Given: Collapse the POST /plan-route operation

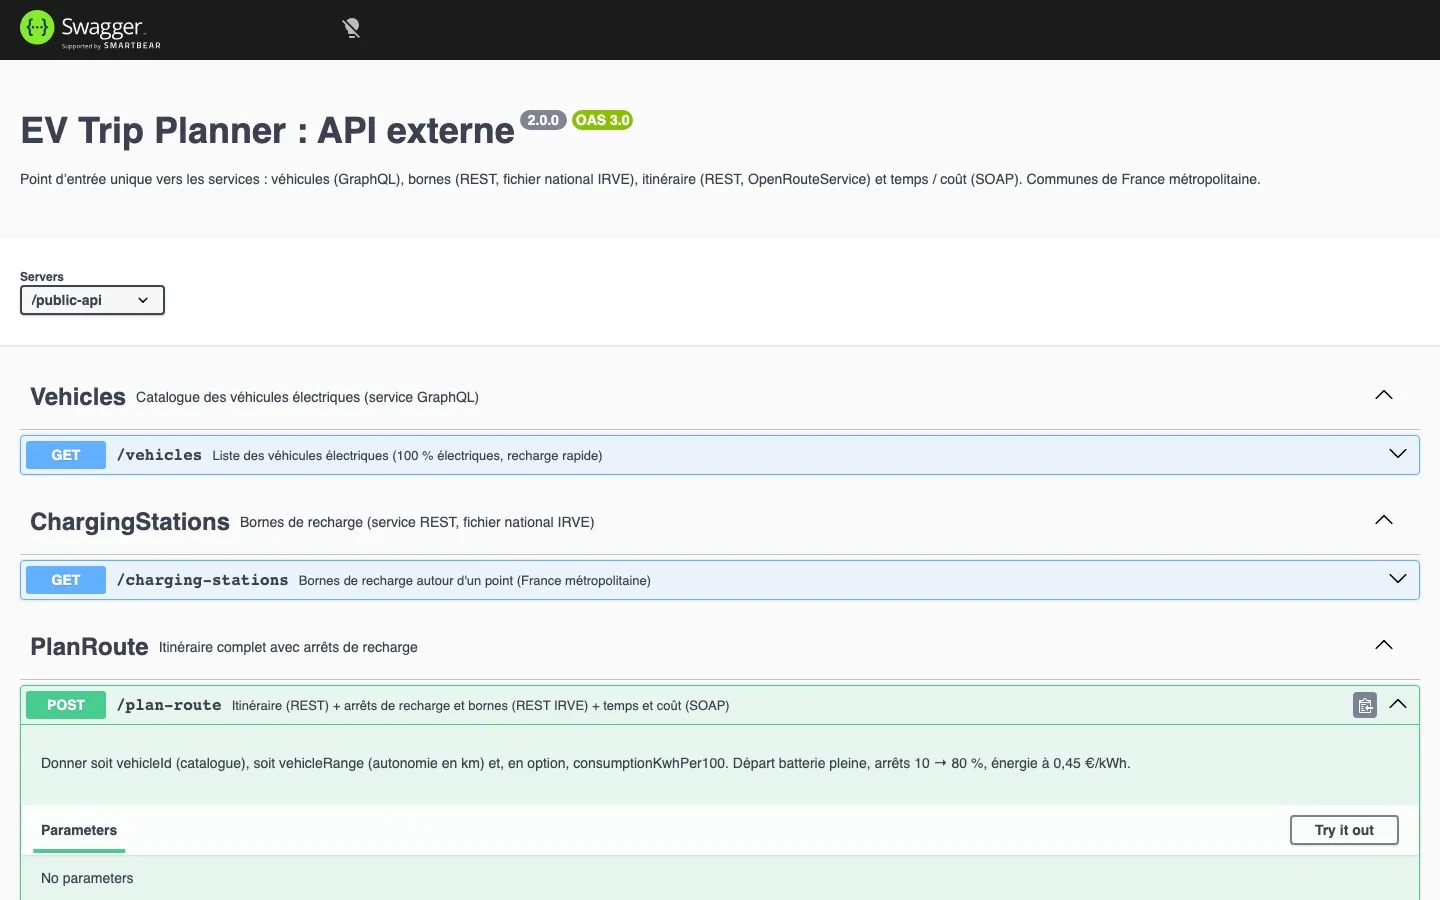Looking at the screenshot, I should coord(1398,705).
